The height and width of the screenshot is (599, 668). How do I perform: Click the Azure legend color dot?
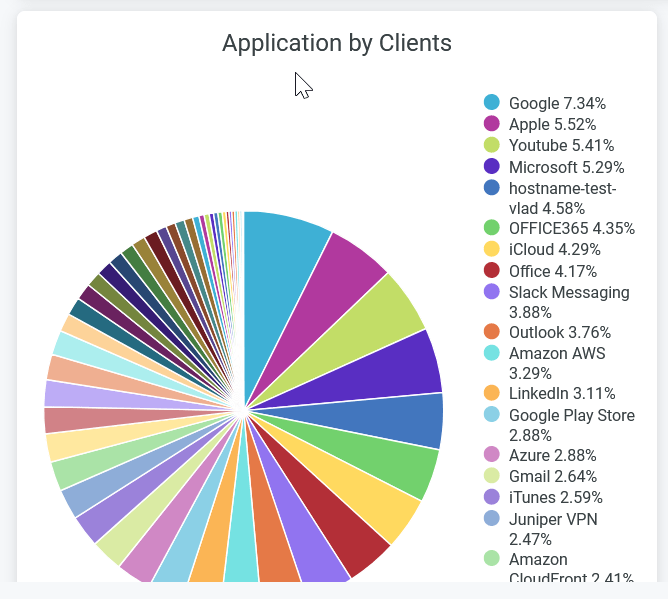[492, 454]
